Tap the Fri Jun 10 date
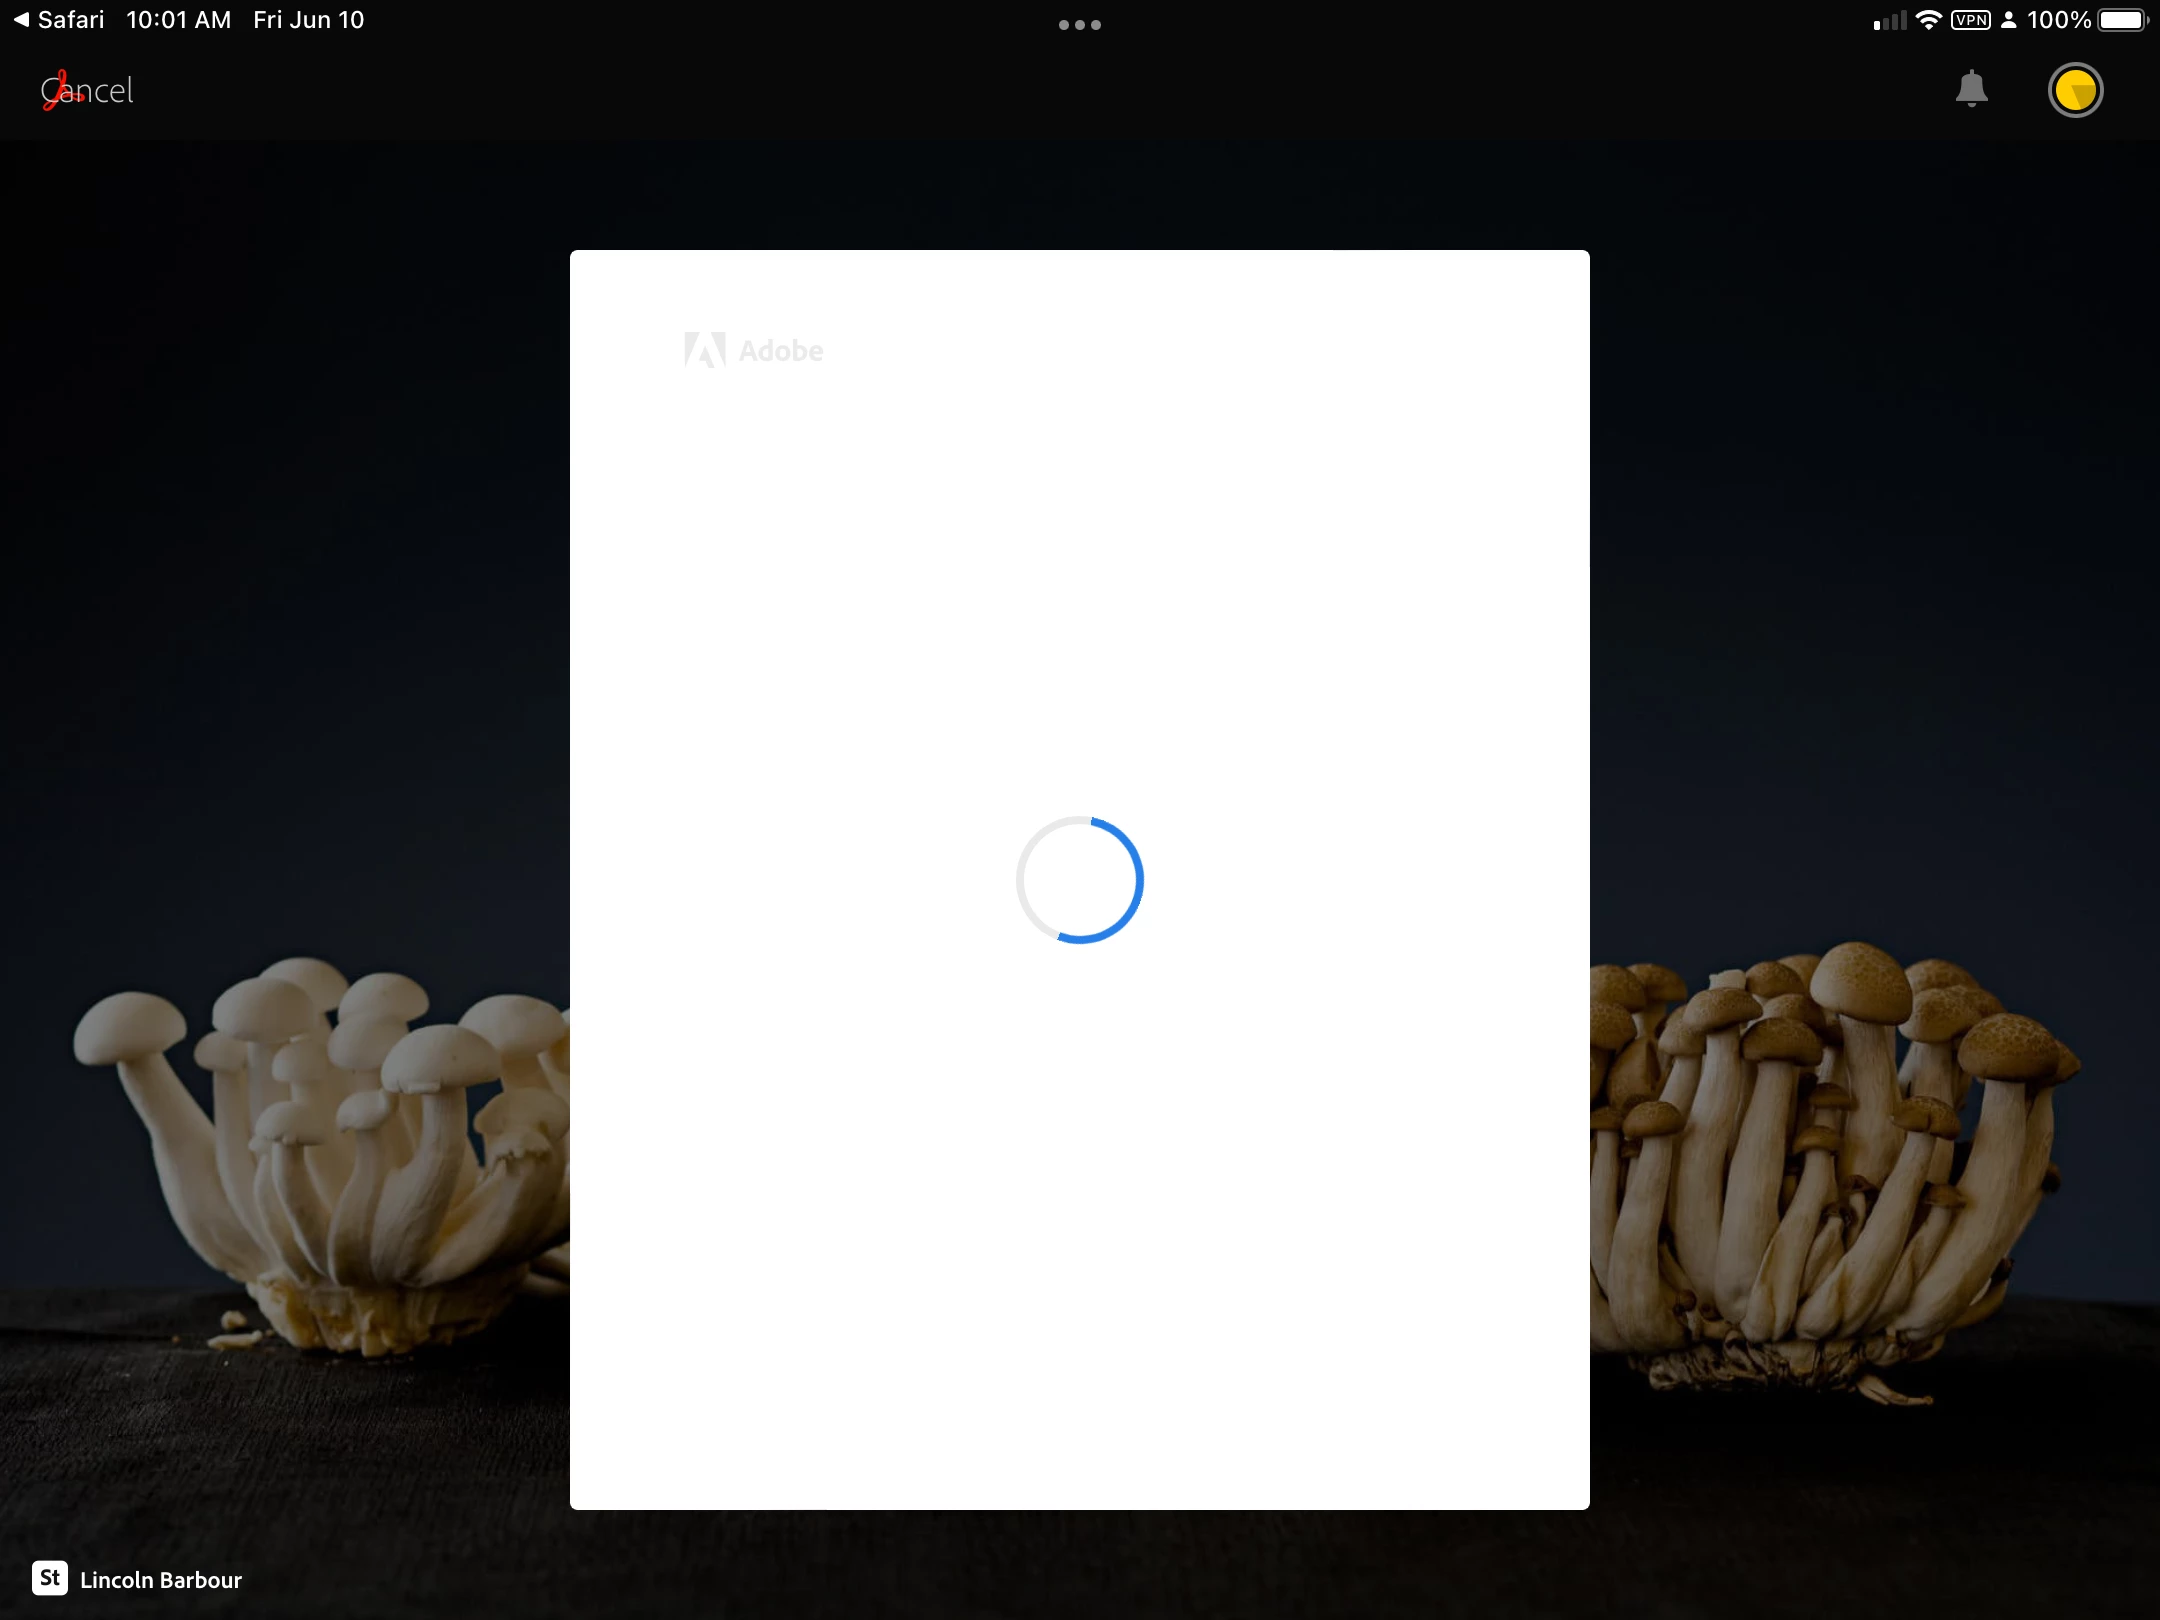Viewport: 2160px width, 1620px height. pos(308,20)
